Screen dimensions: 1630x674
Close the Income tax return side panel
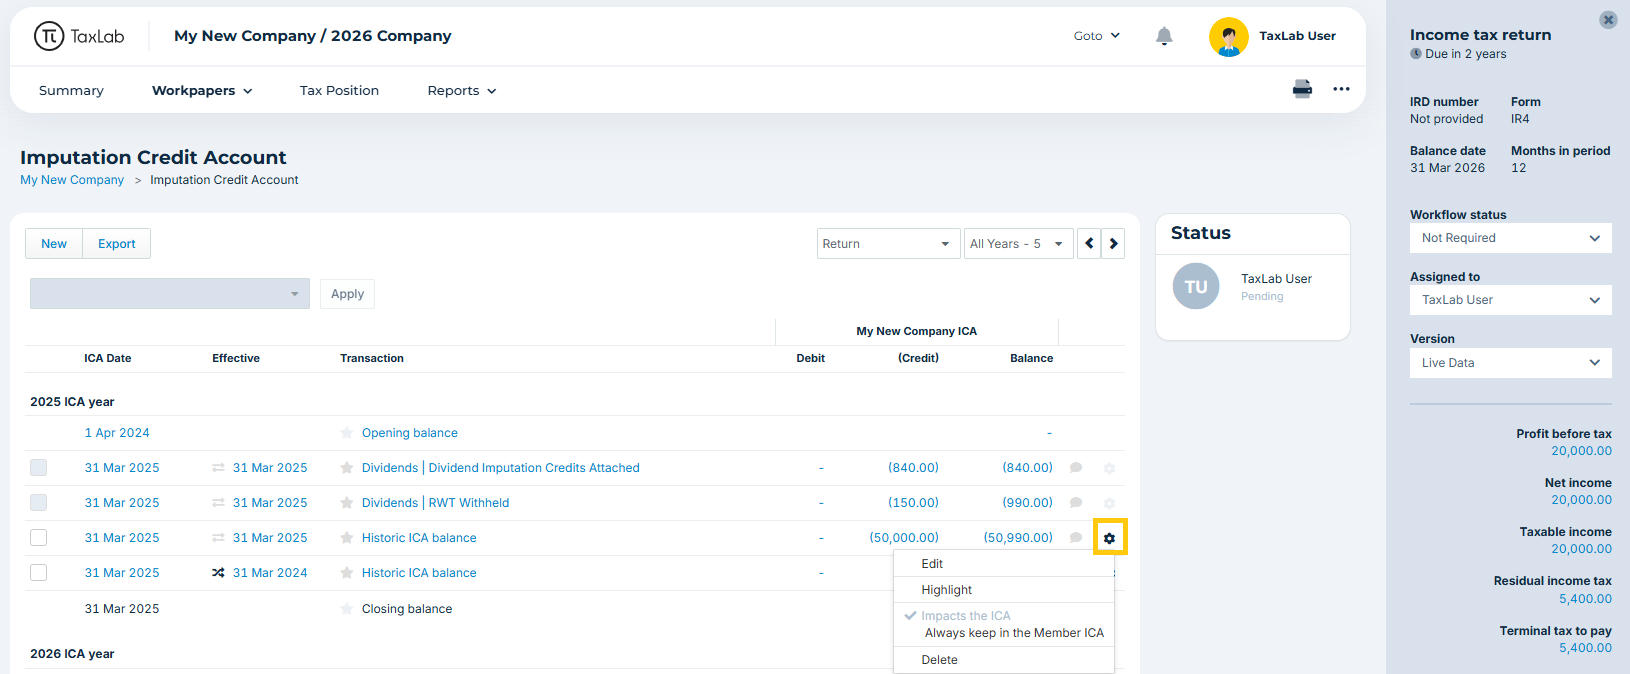(x=1608, y=20)
